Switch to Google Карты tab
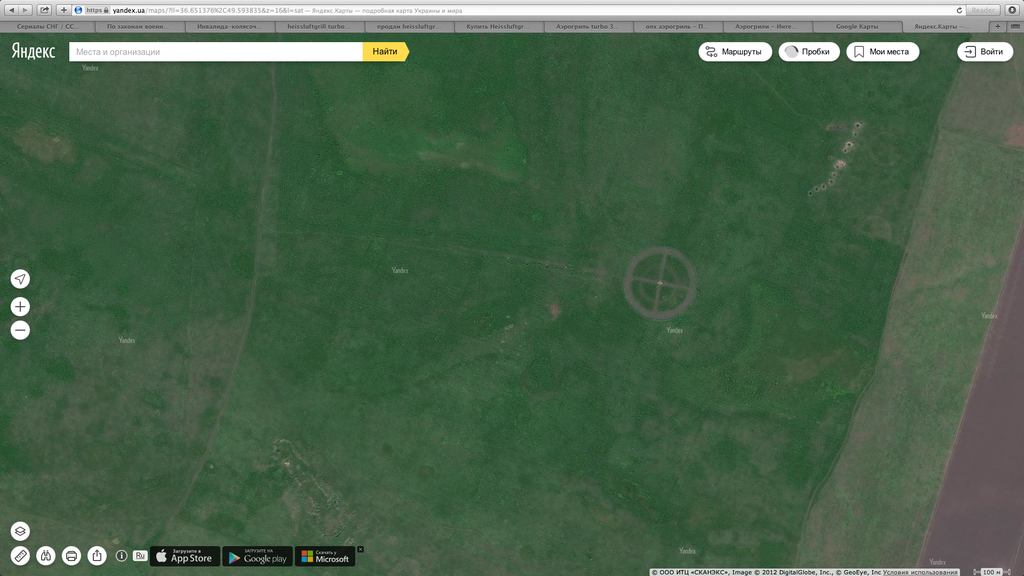Viewport: 1024px width, 576px height. pyautogui.click(x=857, y=26)
